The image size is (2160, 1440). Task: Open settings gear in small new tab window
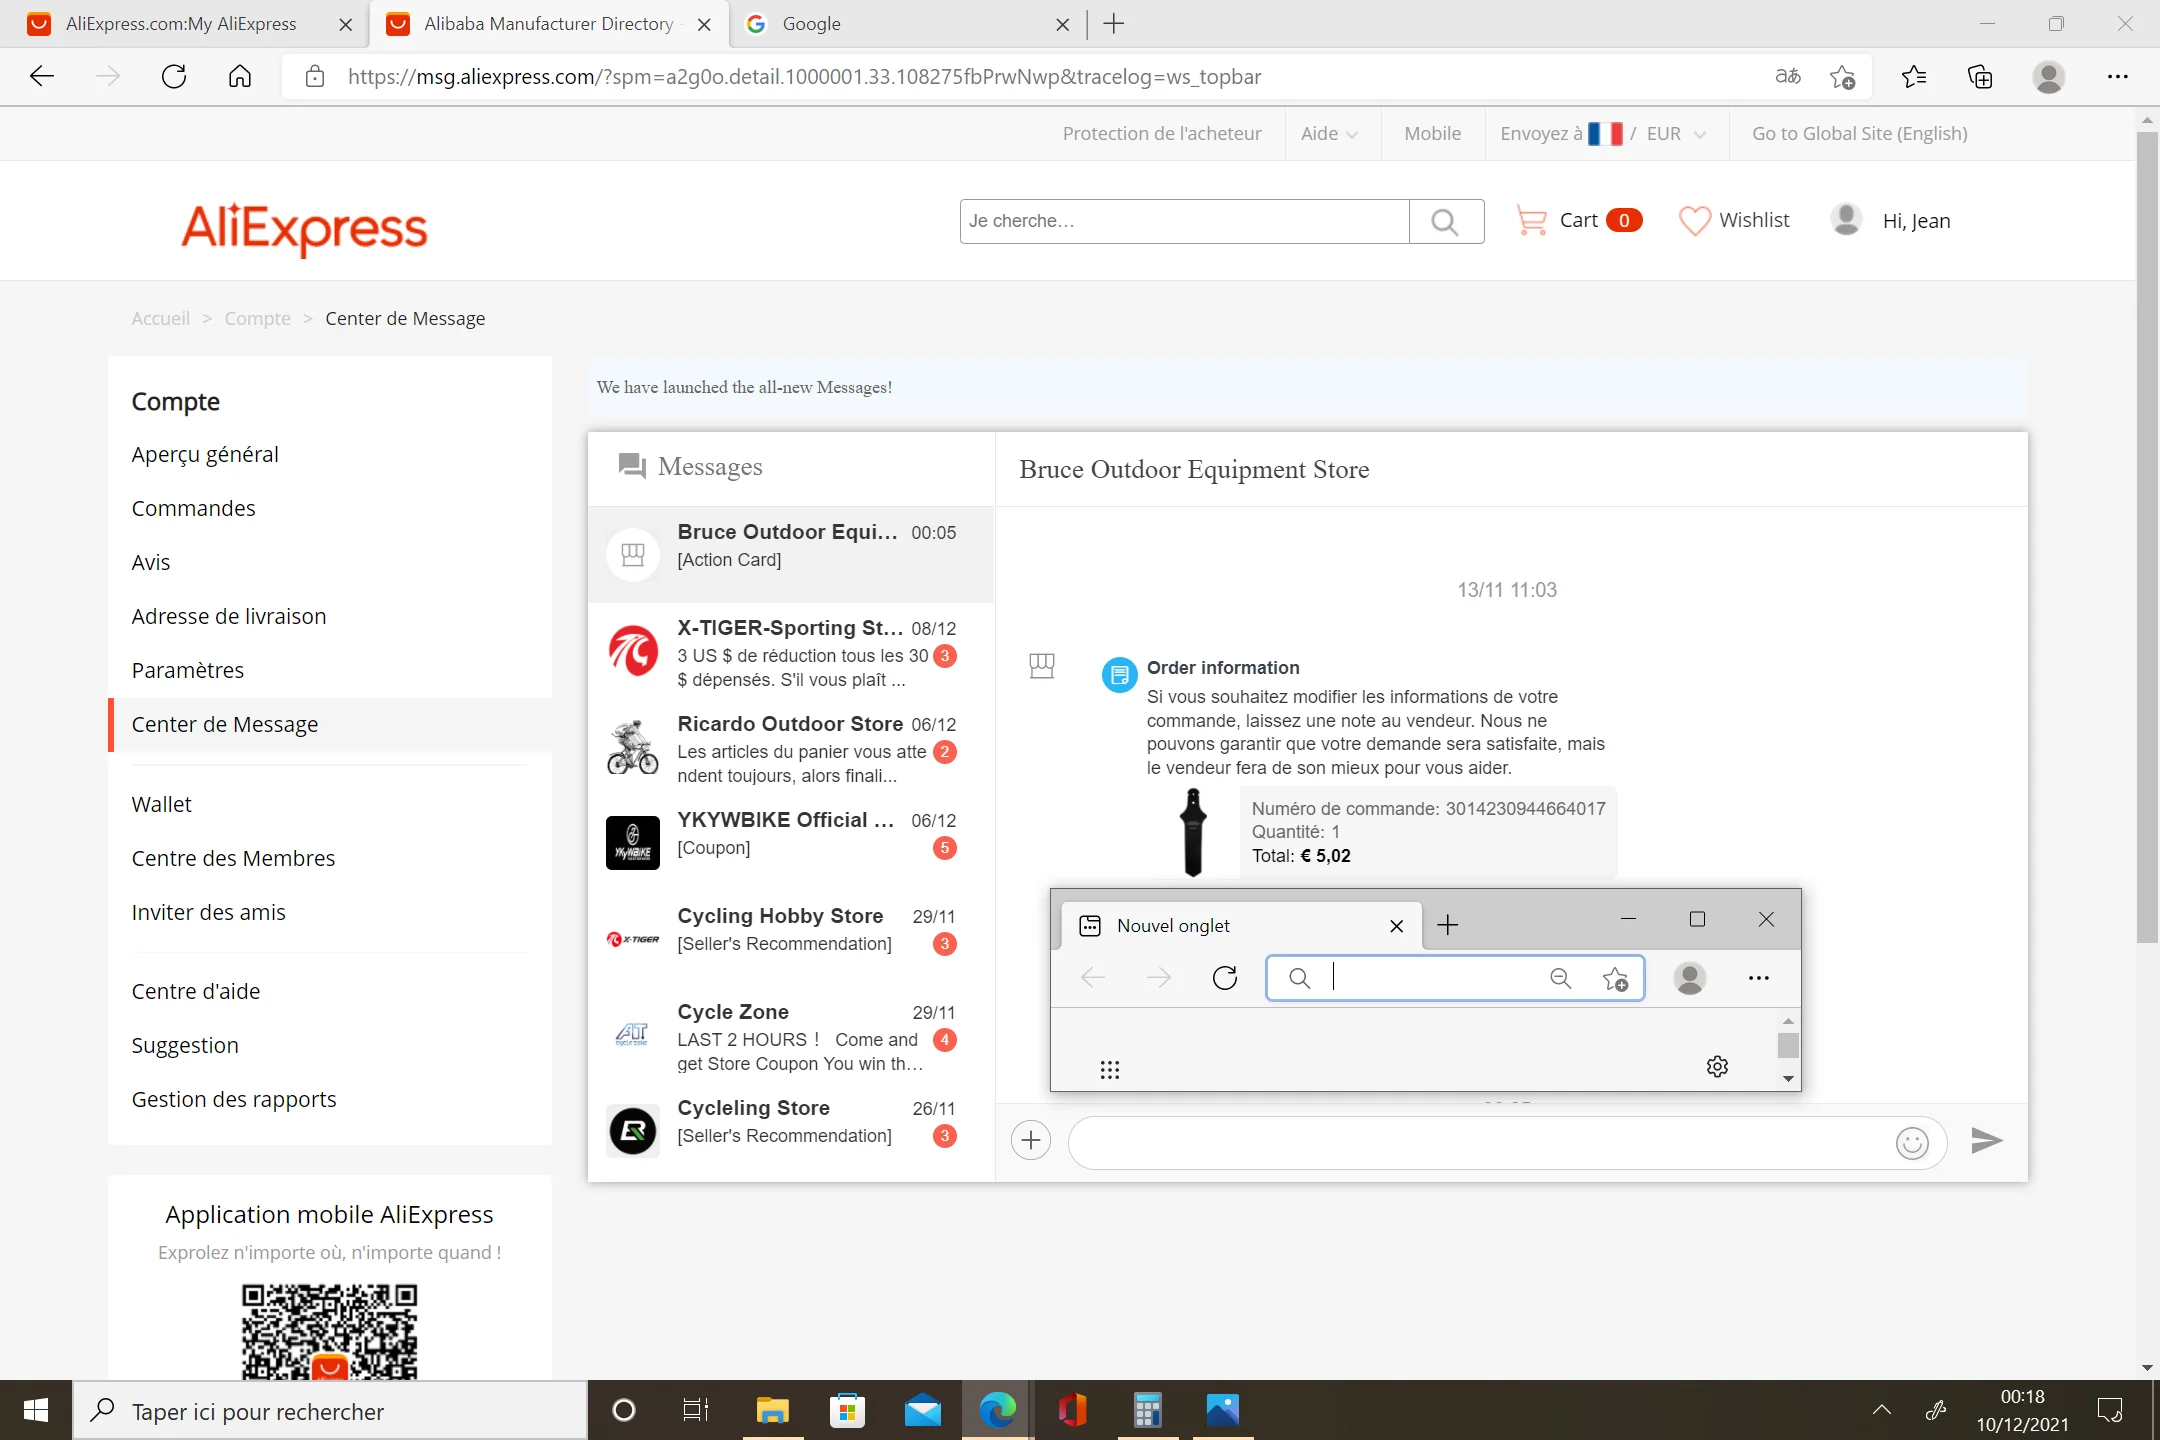click(x=1717, y=1066)
